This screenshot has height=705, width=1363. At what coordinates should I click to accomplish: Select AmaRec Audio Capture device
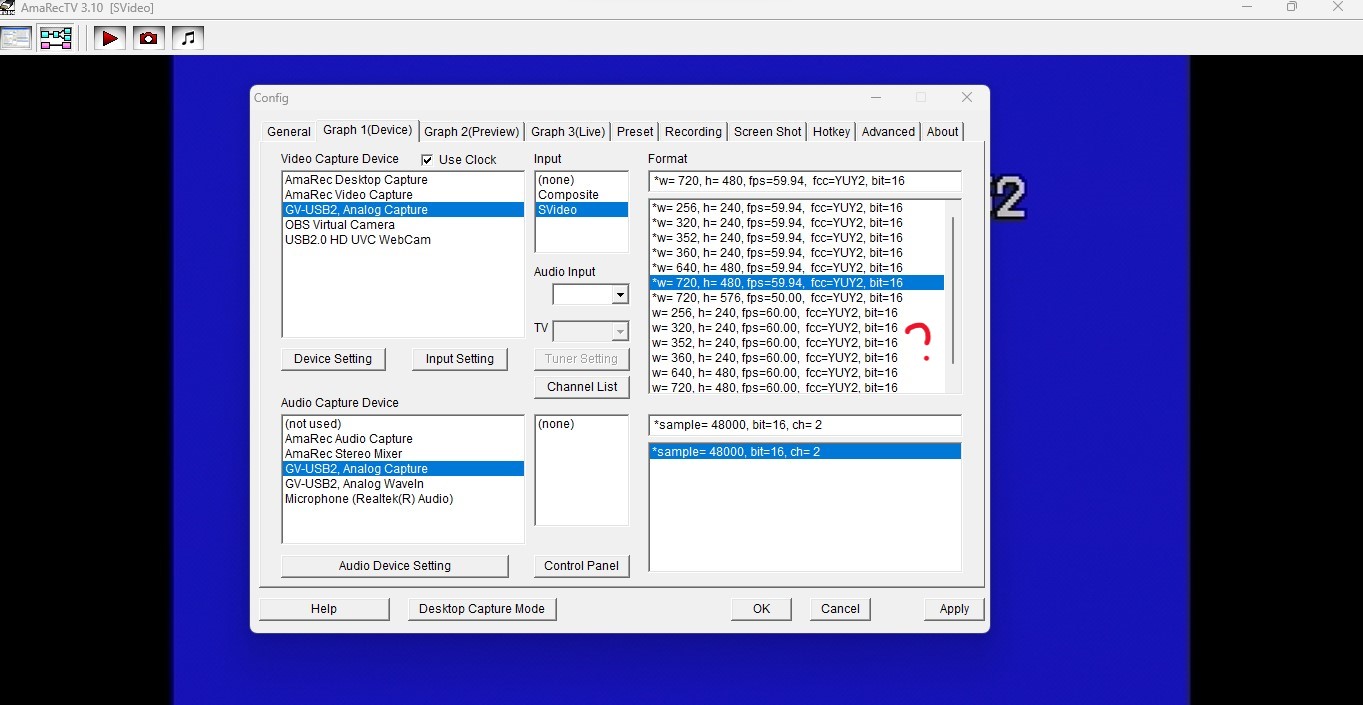point(403,439)
